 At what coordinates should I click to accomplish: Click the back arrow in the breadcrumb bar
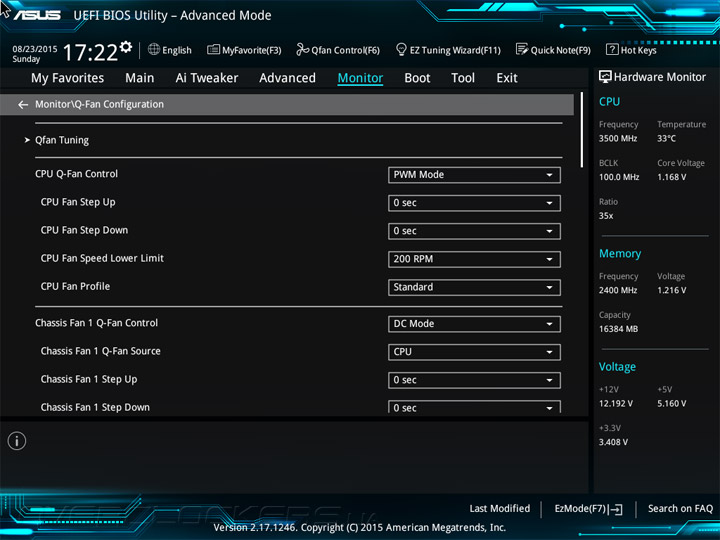click(23, 105)
